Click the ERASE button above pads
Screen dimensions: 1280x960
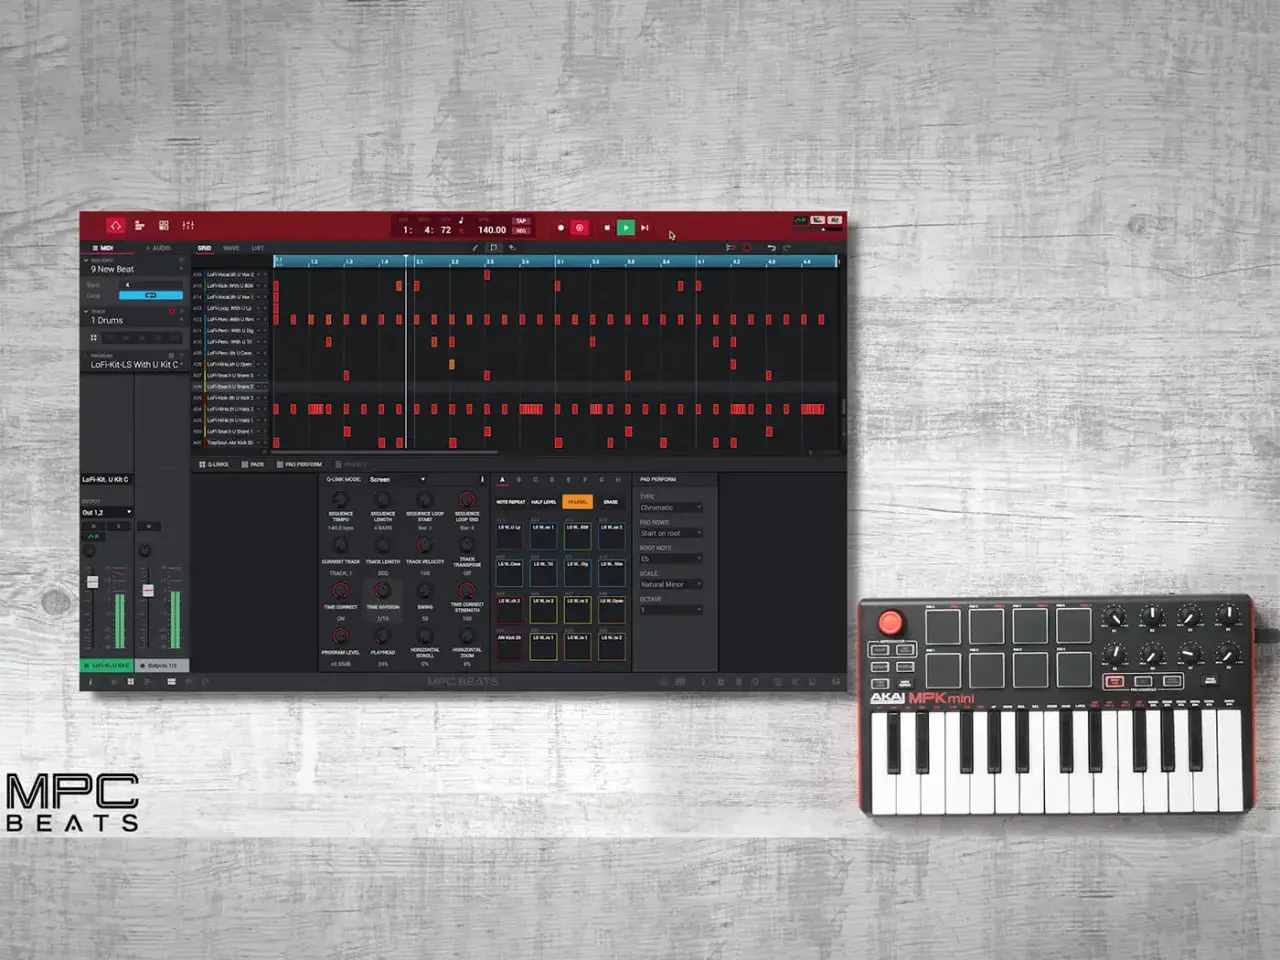(x=610, y=502)
